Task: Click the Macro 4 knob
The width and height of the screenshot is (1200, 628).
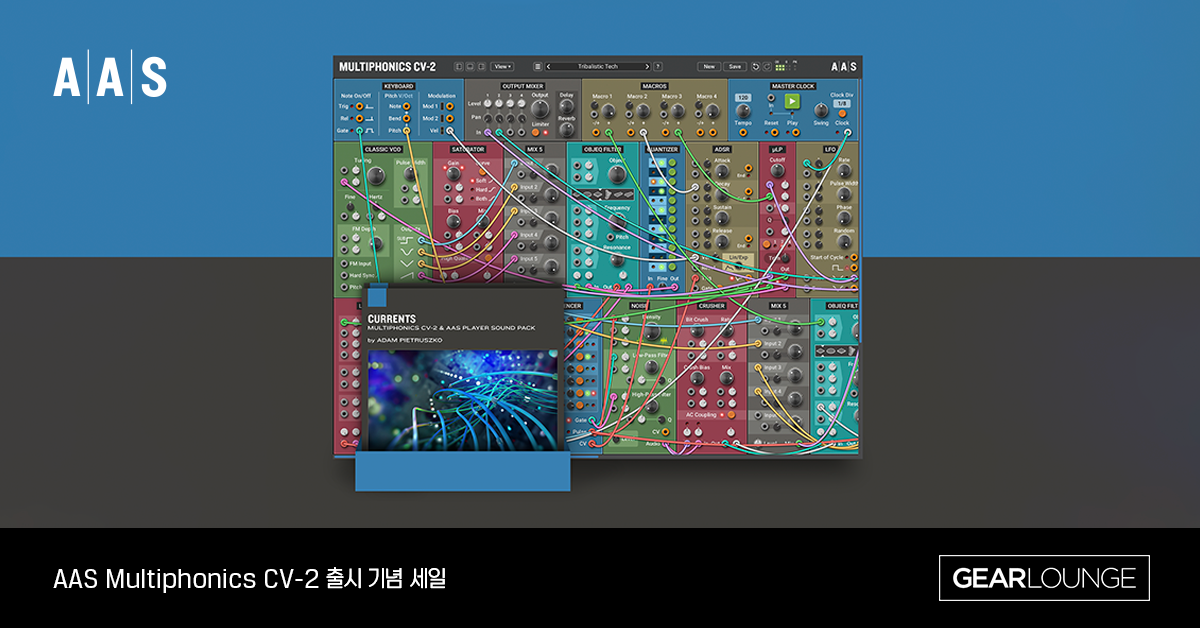Action: 712,111
